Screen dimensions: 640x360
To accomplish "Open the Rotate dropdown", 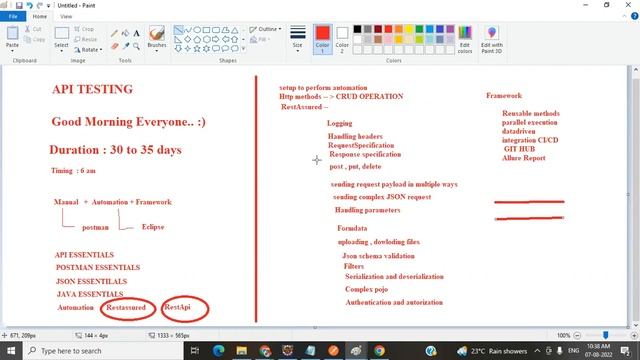I will click(89, 50).
